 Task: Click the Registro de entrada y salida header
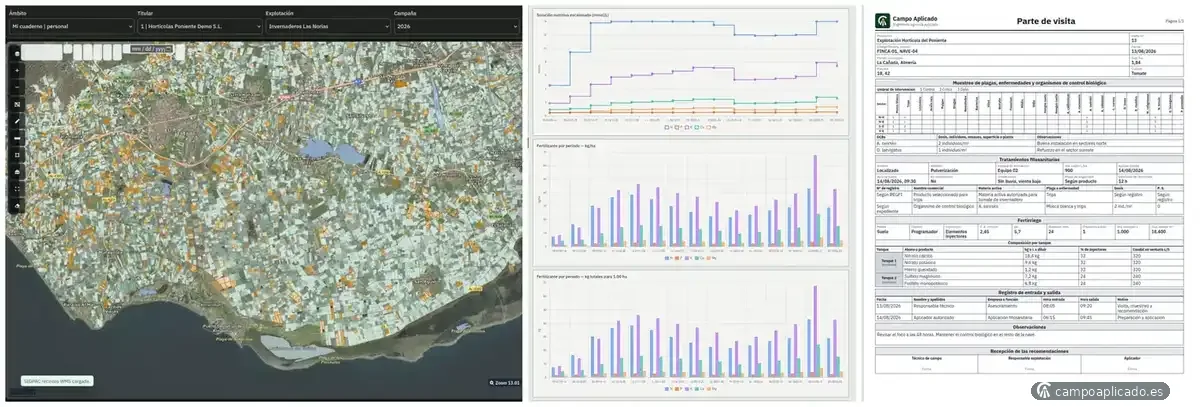(1029, 293)
